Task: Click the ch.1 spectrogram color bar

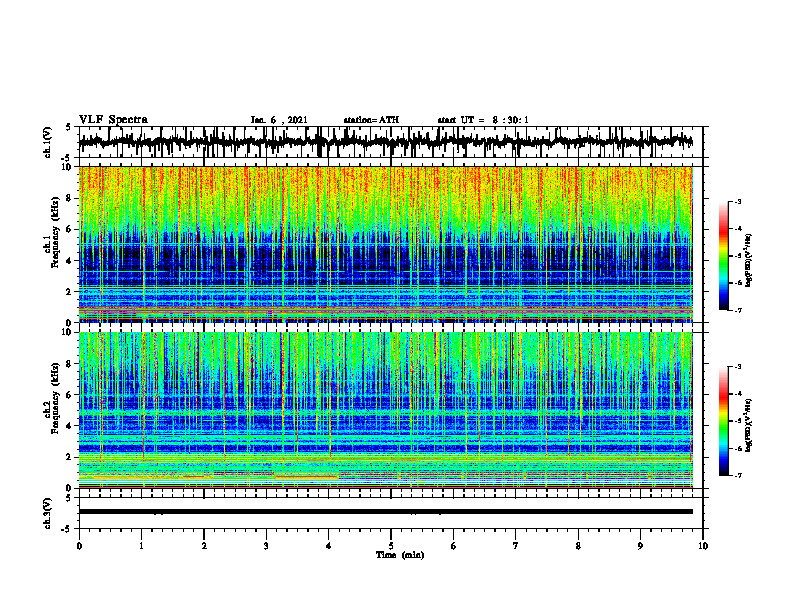Action: click(x=724, y=256)
